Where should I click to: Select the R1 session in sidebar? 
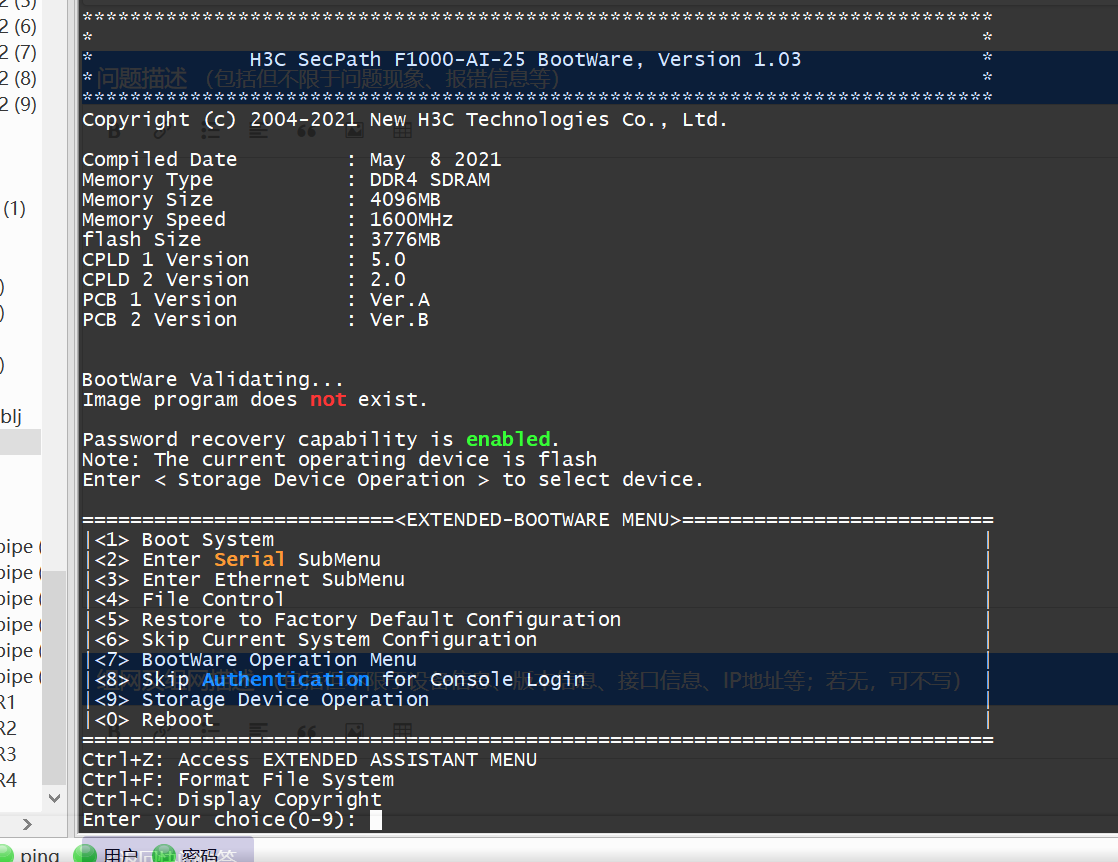click(9, 702)
